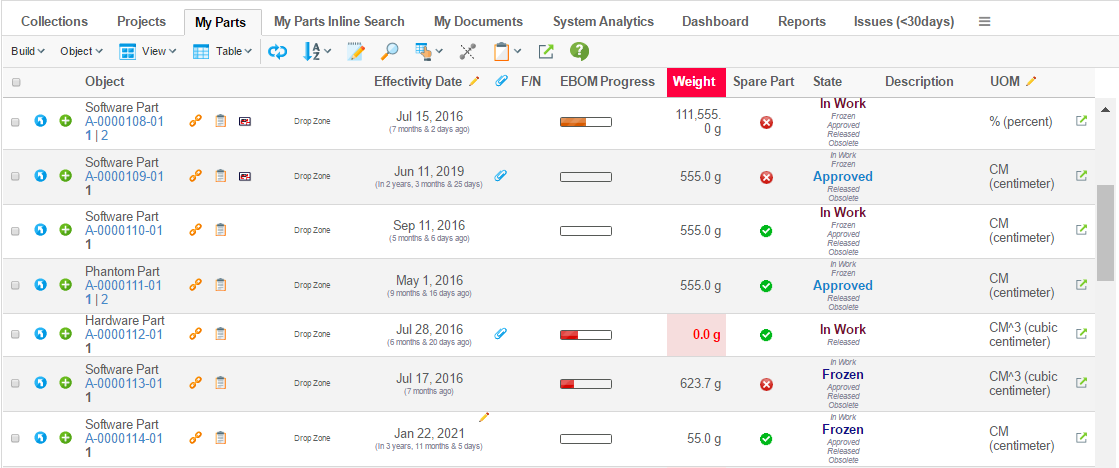Switch to the System Analytics tab
1119x468 pixels.
[x=603, y=21]
